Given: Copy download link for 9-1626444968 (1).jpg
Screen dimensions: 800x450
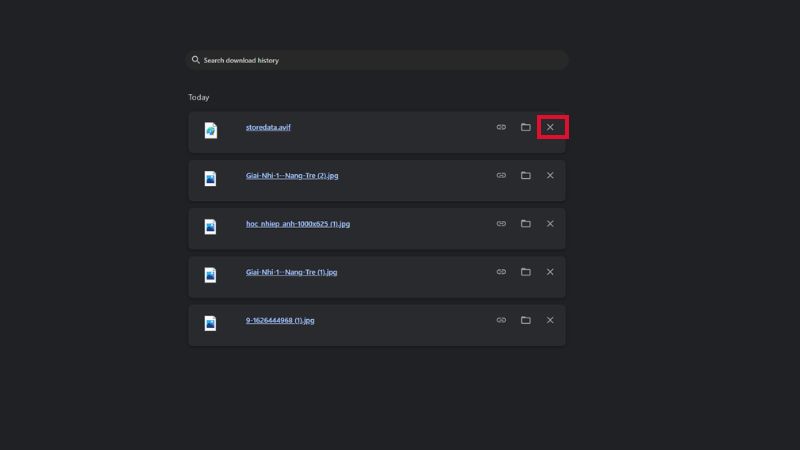Looking at the screenshot, I should point(501,320).
